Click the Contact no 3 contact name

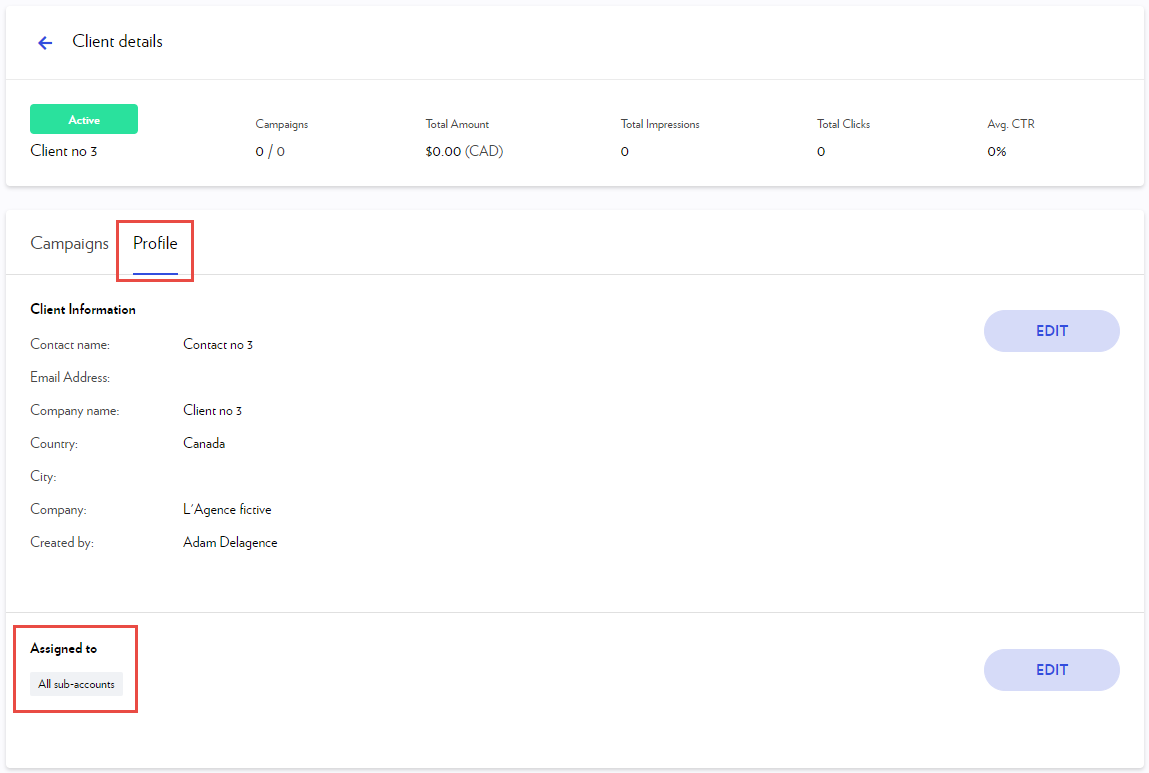coord(218,345)
